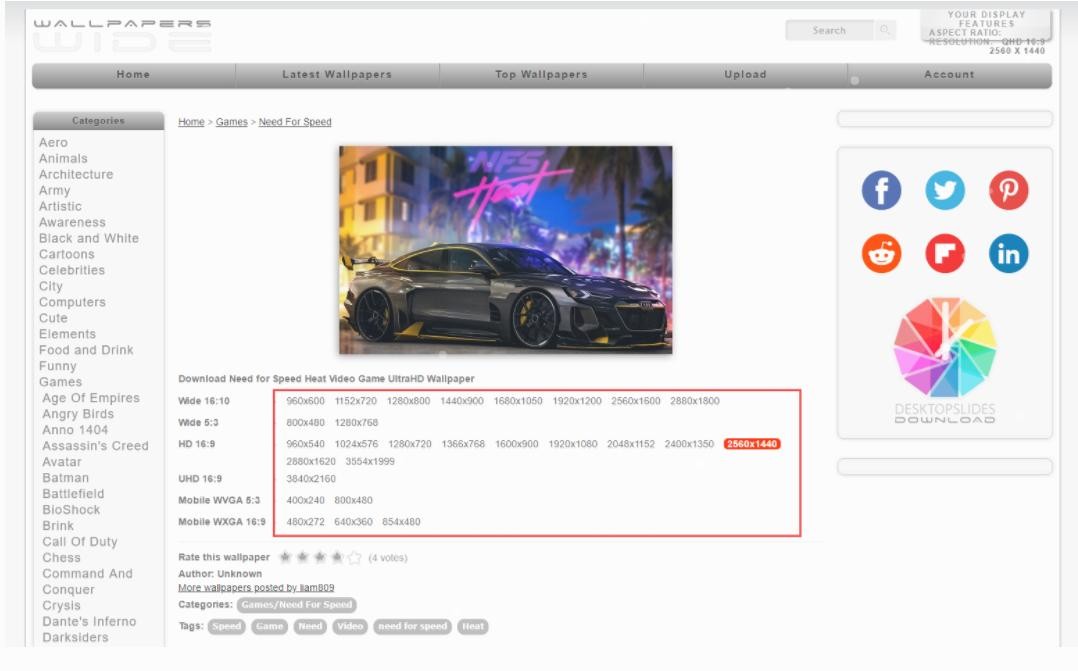This screenshot has width=1078, height=671.
Task: Pin wallpaper using Pinterest icon
Action: click(x=1008, y=190)
